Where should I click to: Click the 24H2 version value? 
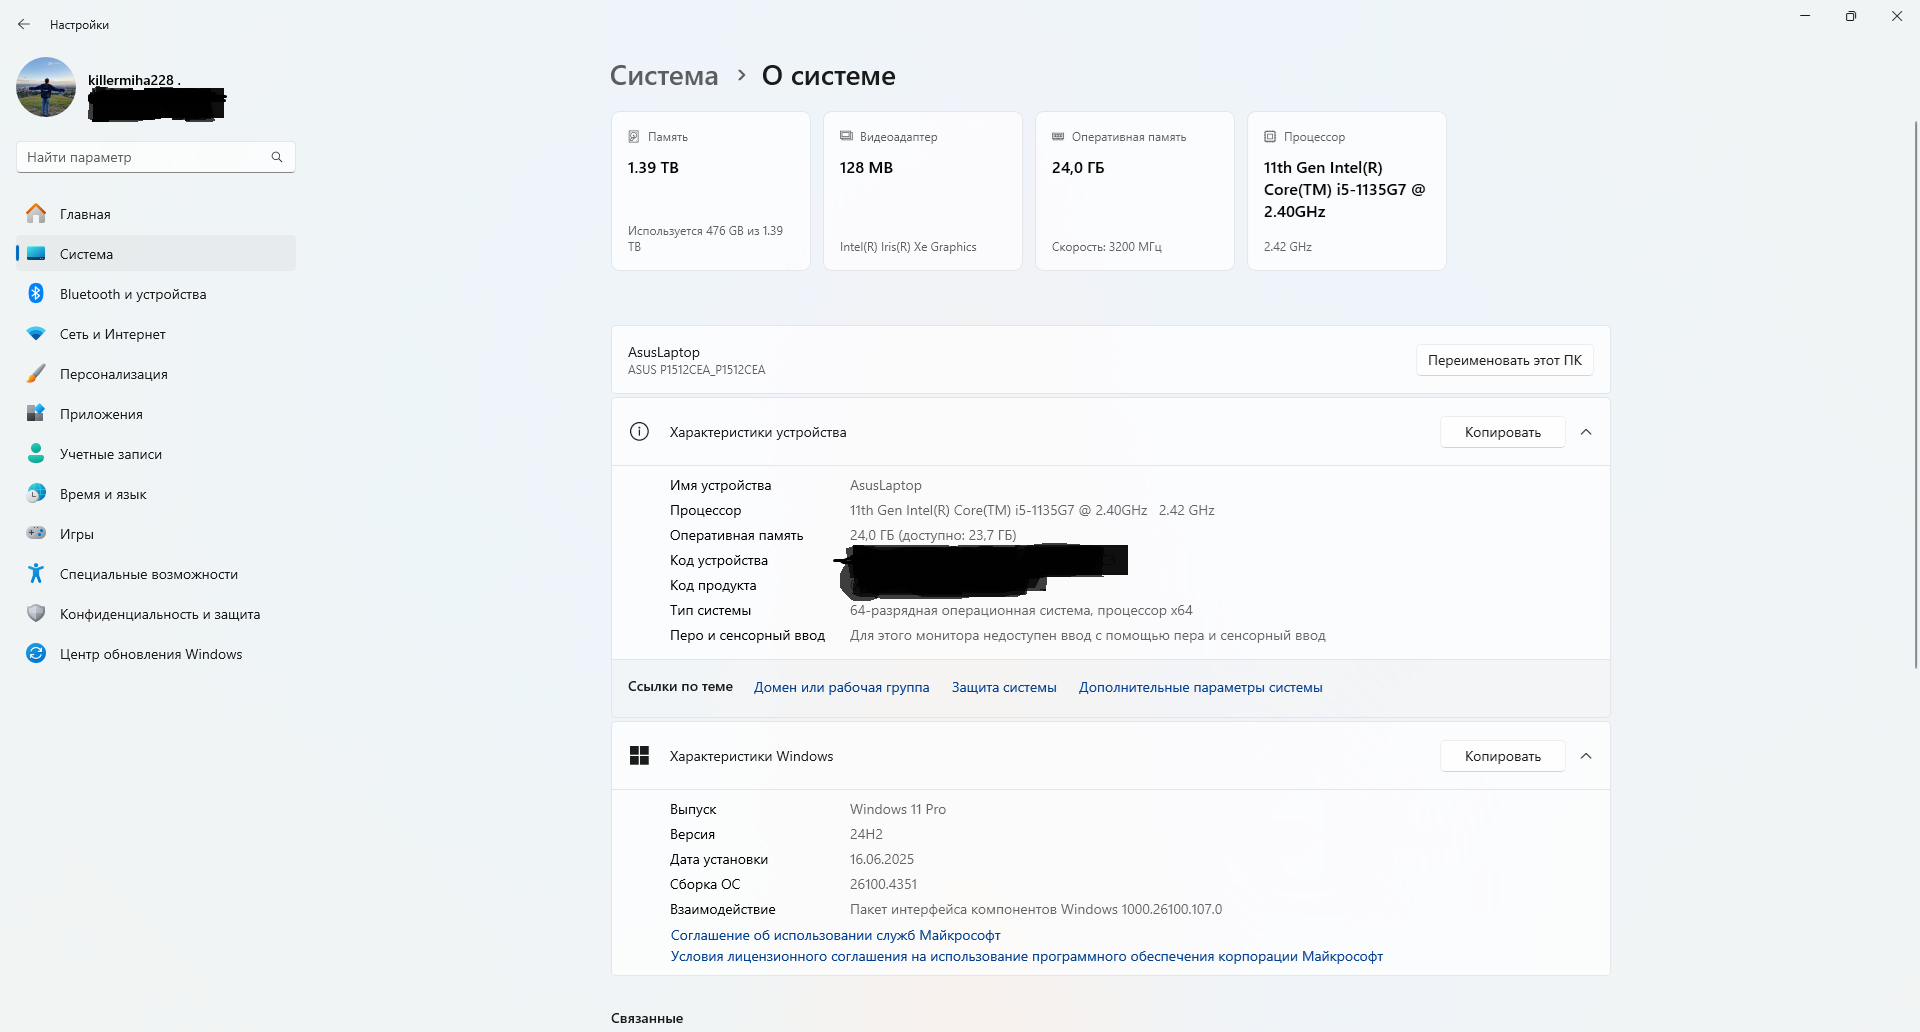point(866,834)
